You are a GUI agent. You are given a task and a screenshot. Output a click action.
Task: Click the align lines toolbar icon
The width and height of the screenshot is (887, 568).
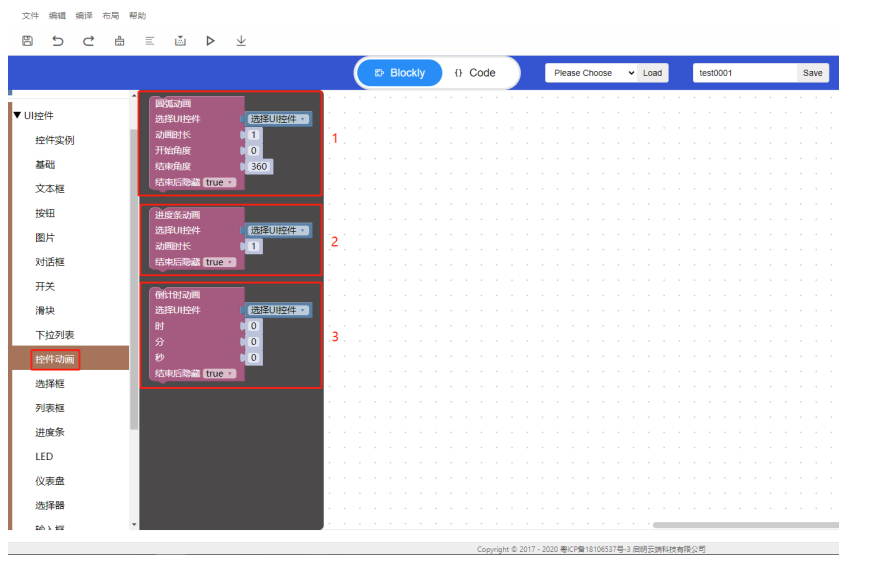tap(150, 41)
